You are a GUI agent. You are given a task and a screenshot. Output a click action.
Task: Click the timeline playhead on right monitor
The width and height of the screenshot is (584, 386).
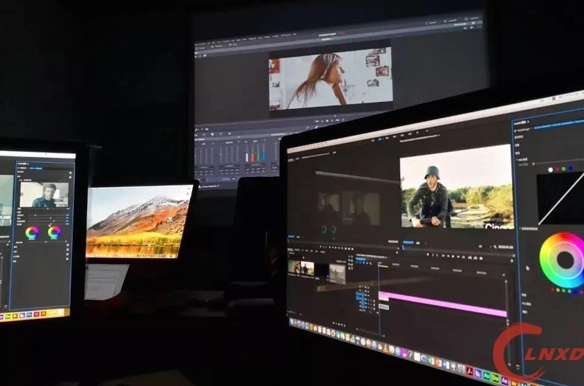pyautogui.click(x=379, y=294)
